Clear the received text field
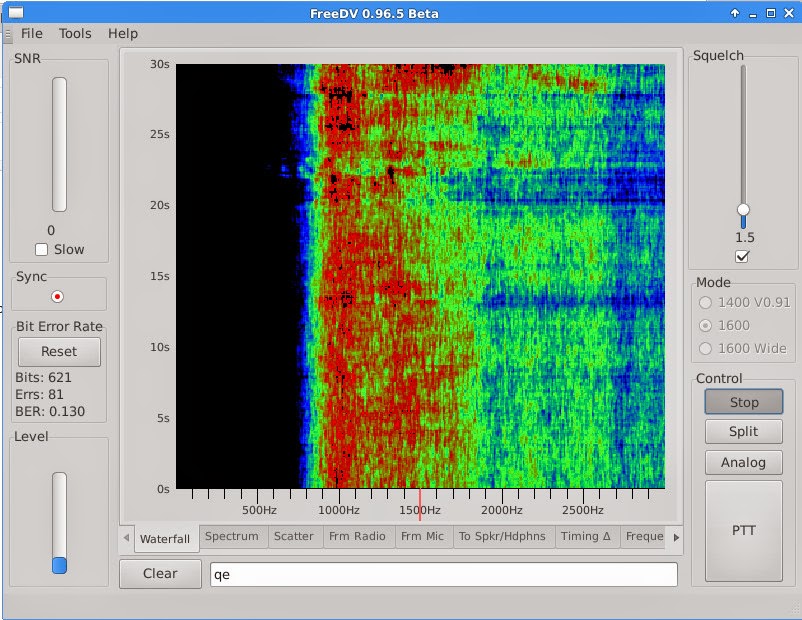802x620 pixels. pyautogui.click(x=160, y=574)
